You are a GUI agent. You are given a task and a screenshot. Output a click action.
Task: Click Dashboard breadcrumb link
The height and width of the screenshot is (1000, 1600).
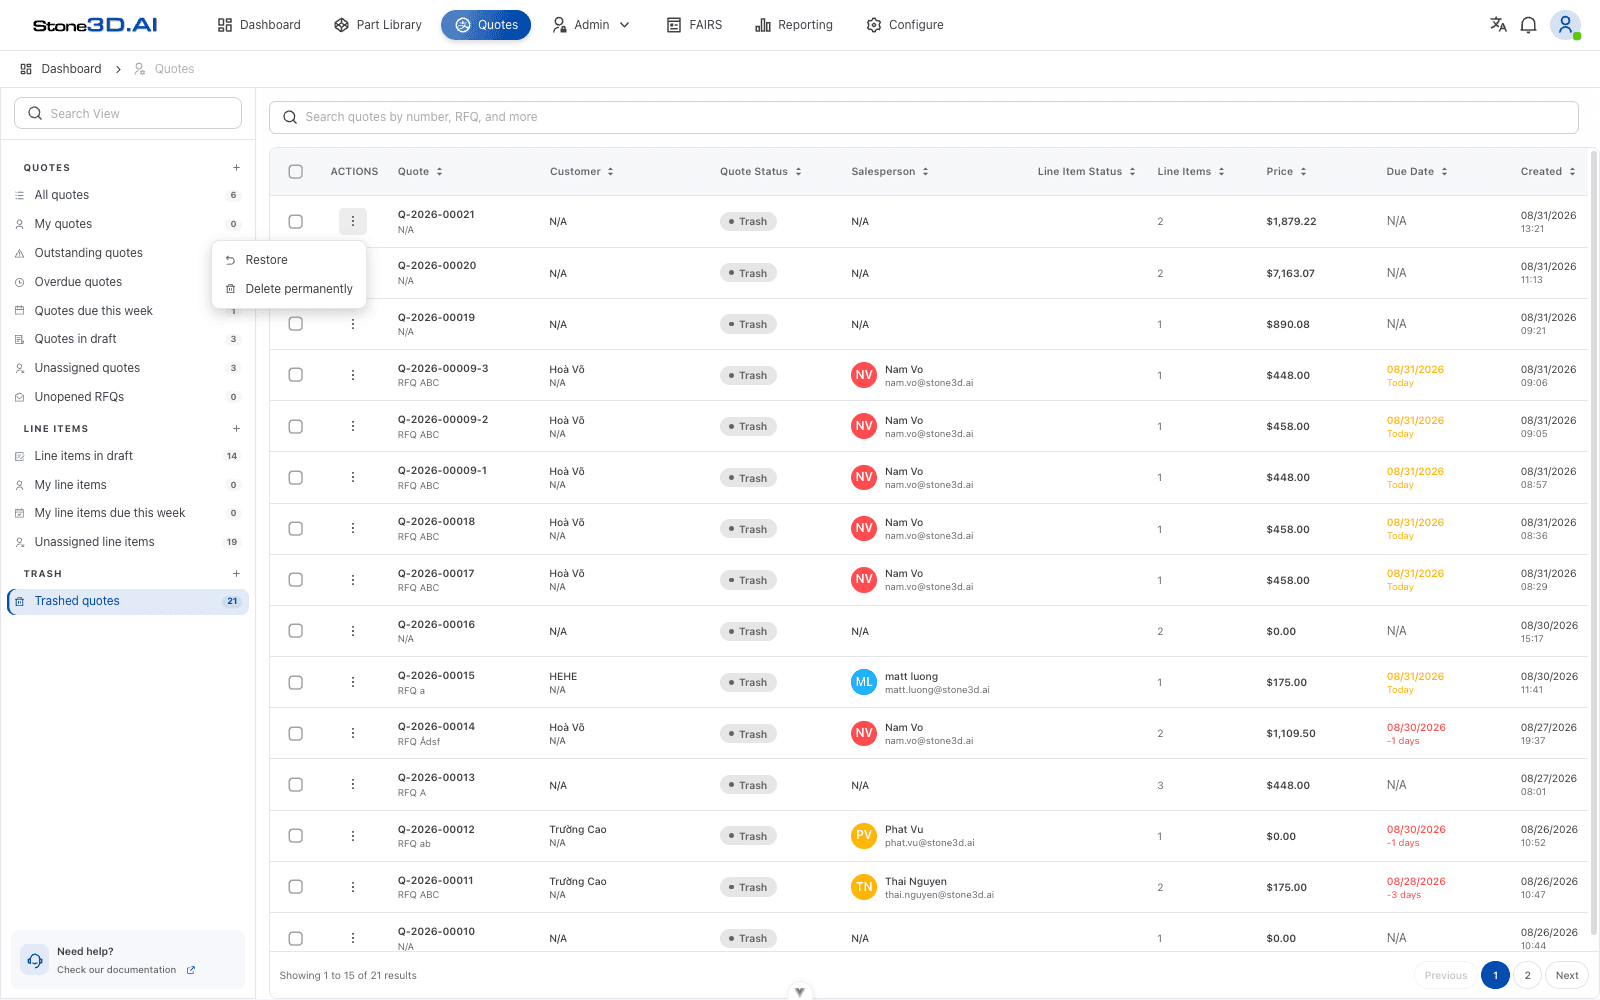coord(61,69)
